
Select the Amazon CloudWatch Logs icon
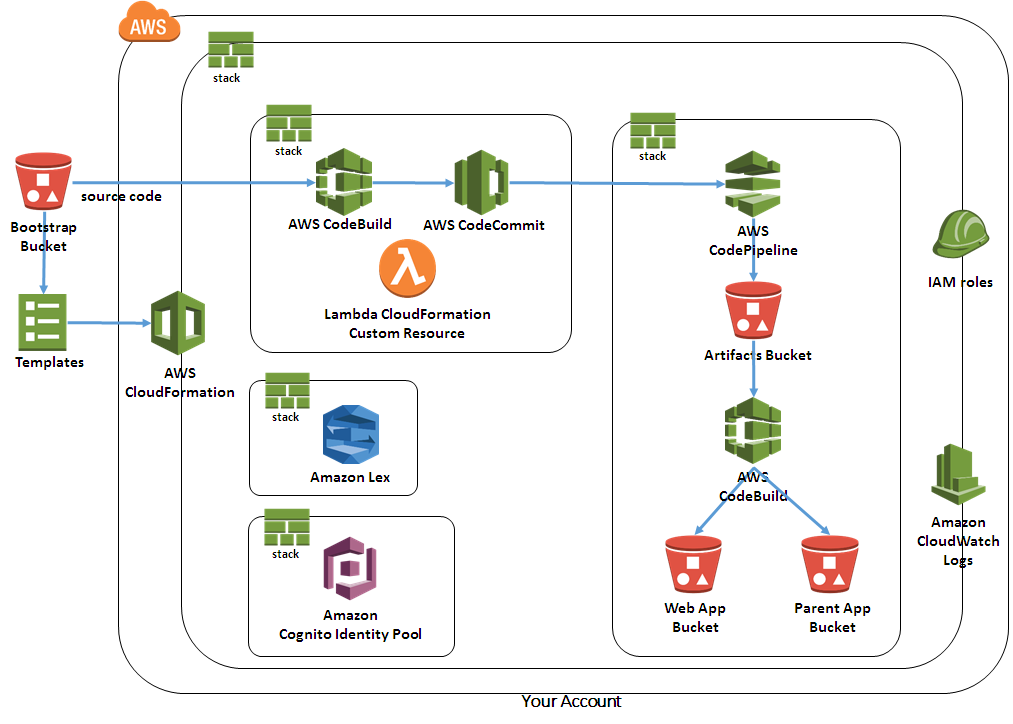[x=958, y=474]
